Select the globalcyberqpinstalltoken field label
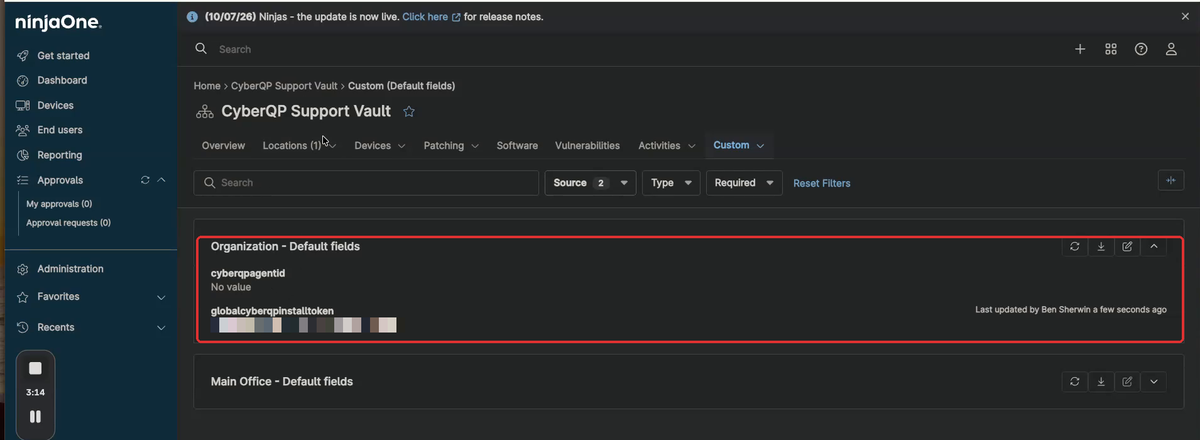Viewport: 1200px width, 440px height. pos(272,310)
